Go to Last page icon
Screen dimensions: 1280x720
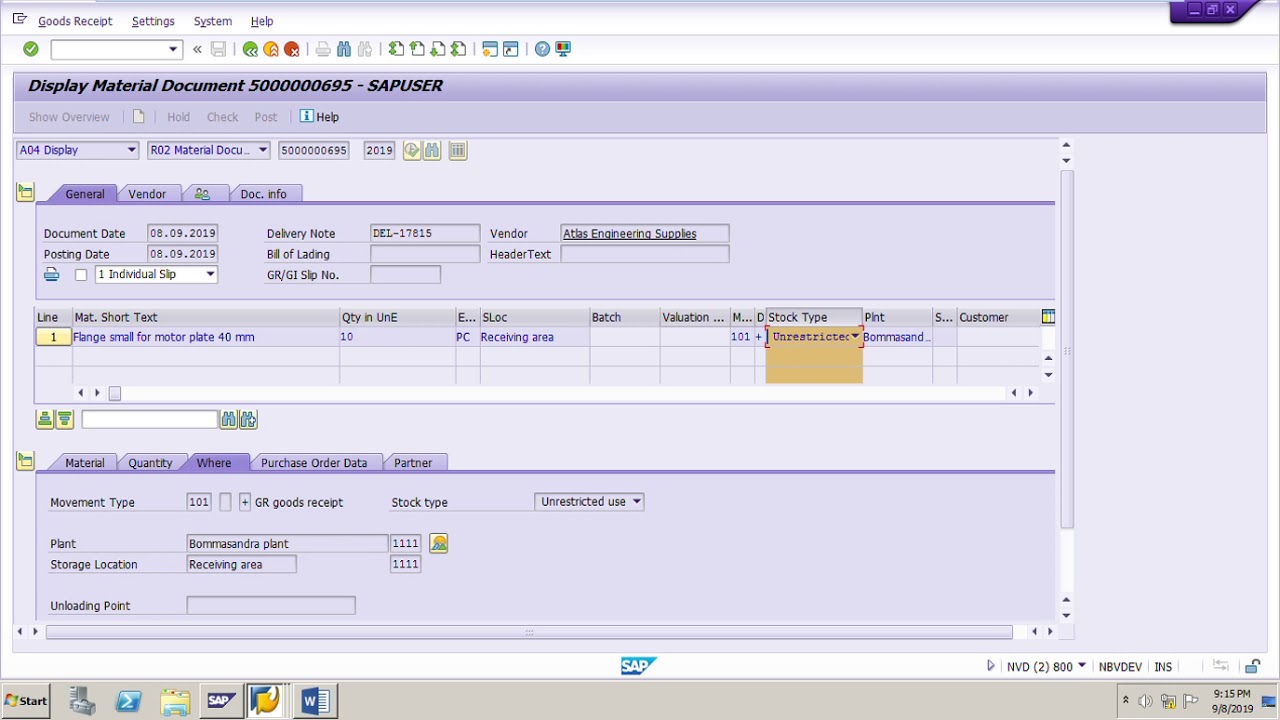pyautogui.click(x=459, y=49)
